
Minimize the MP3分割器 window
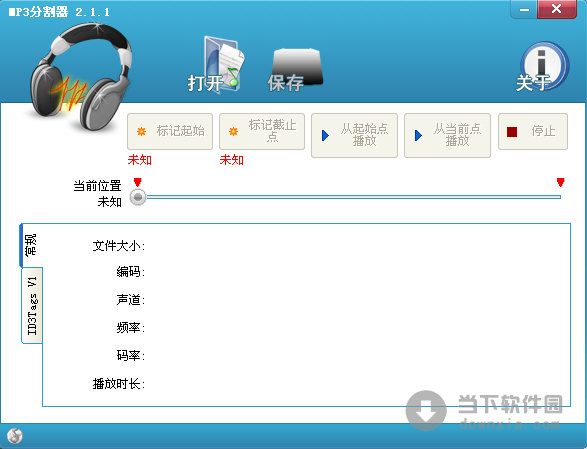coord(524,9)
